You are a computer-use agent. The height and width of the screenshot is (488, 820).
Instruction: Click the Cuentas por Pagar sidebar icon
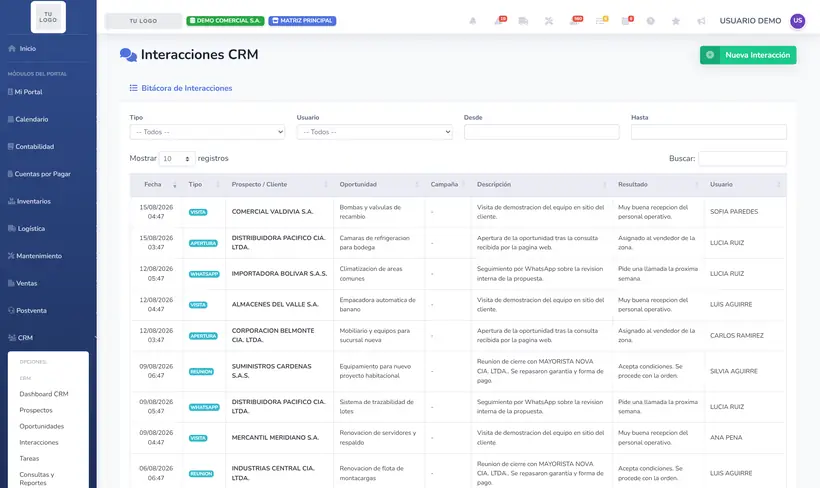click(10, 174)
